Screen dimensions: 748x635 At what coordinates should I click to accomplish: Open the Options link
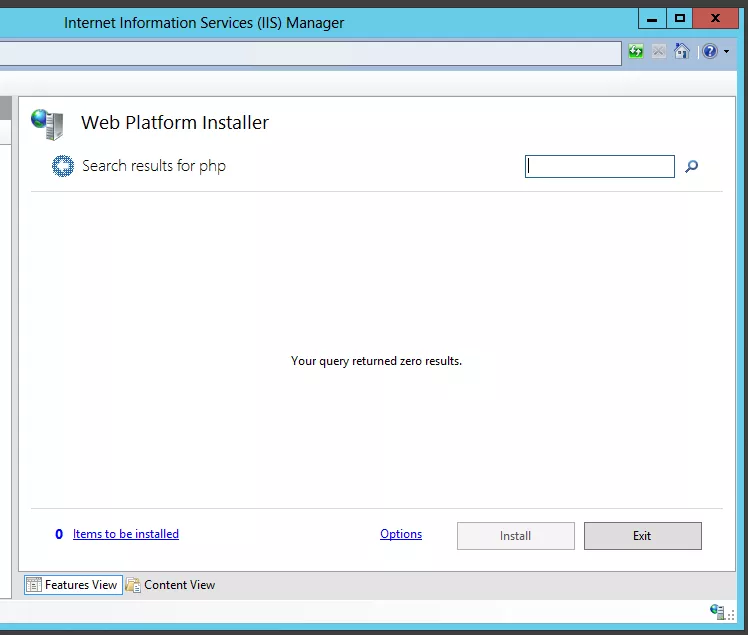coord(401,534)
